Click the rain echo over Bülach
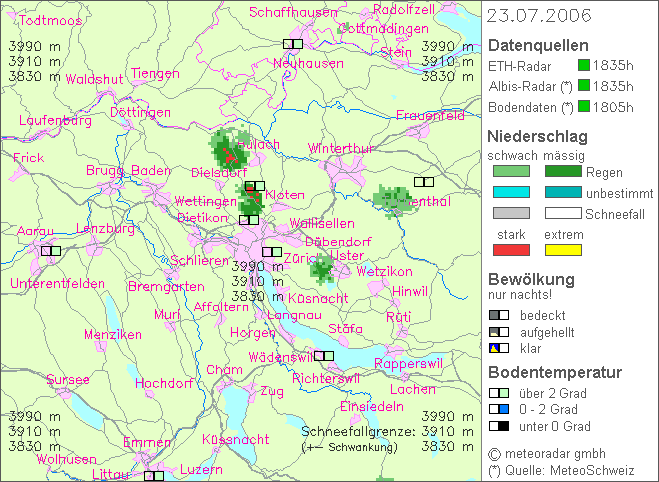 click(x=231, y=150)
